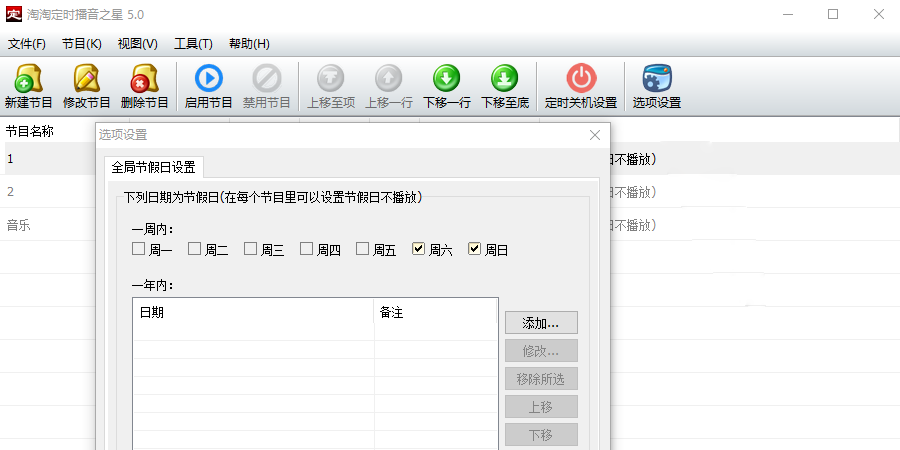Click the 删除节目 toolbar icon
The height and width of the screenshot is (450, 900).
(144, 78)
